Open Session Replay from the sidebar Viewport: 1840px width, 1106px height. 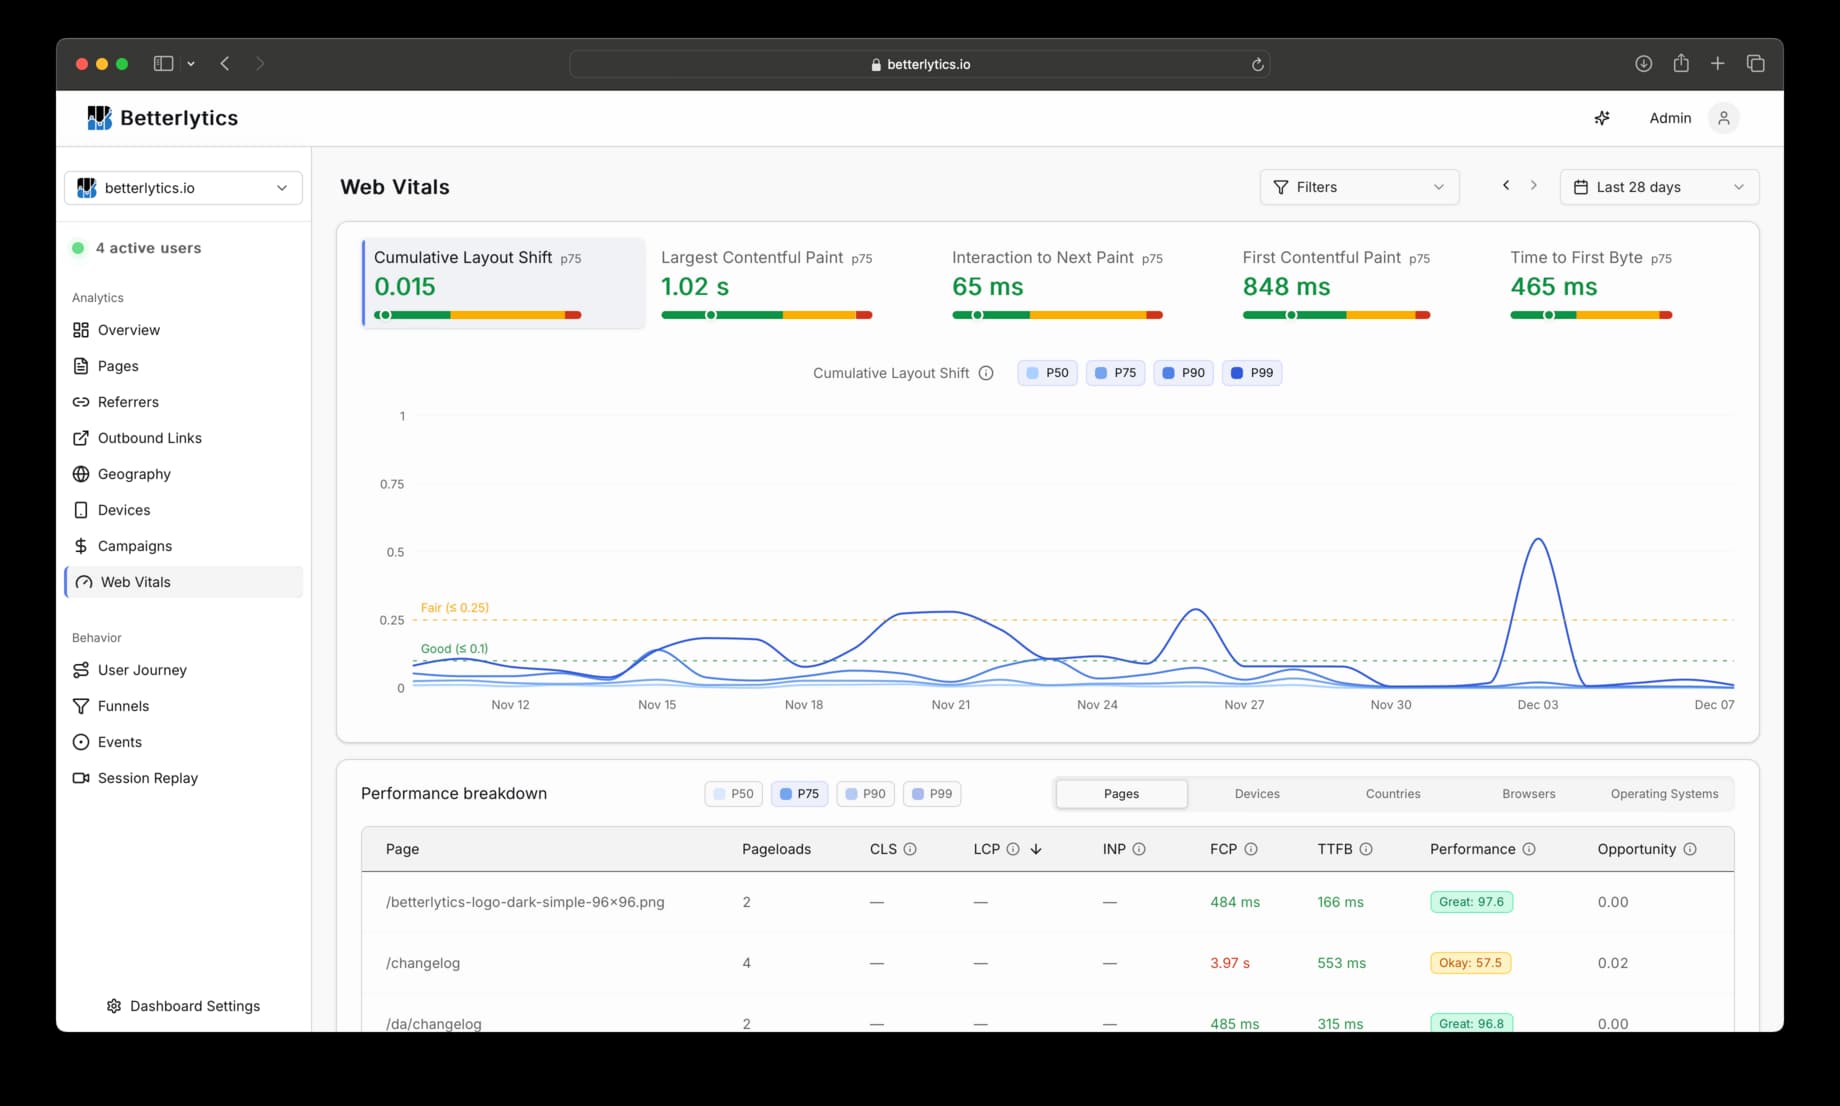[x=147, y=778]
